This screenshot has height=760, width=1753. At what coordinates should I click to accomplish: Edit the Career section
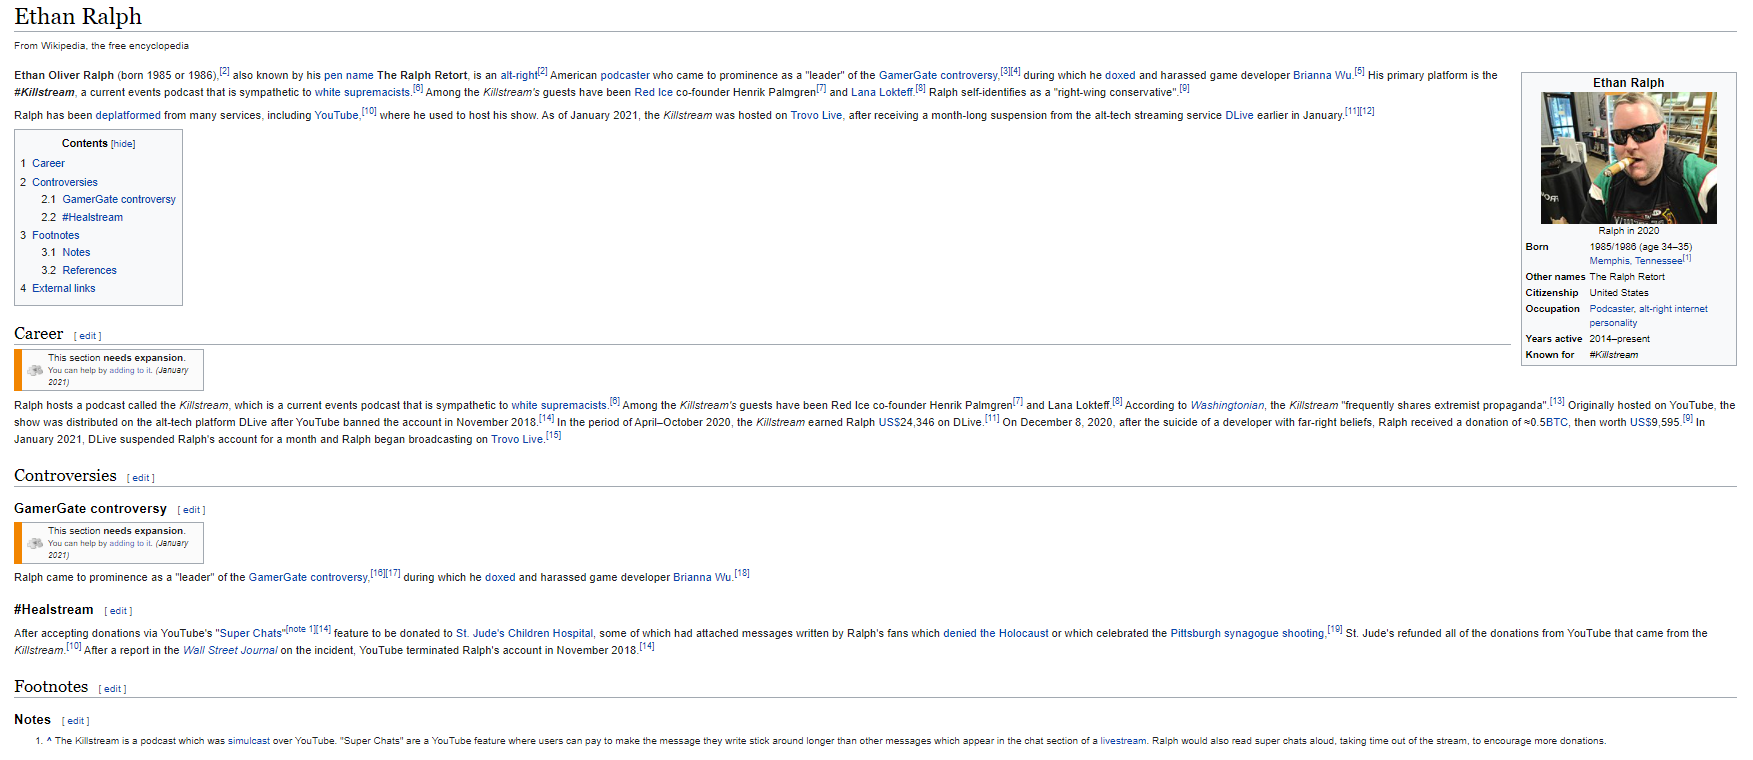[88, 336]
